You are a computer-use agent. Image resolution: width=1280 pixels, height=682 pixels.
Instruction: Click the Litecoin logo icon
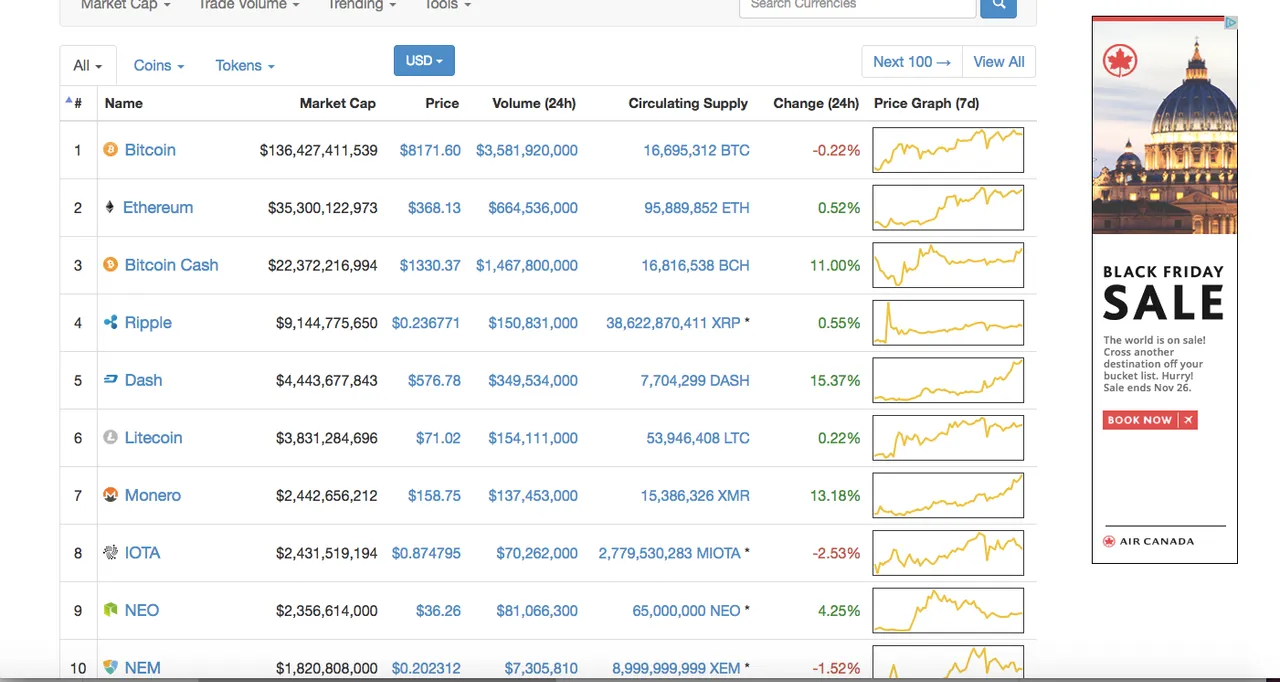(111, 438)
